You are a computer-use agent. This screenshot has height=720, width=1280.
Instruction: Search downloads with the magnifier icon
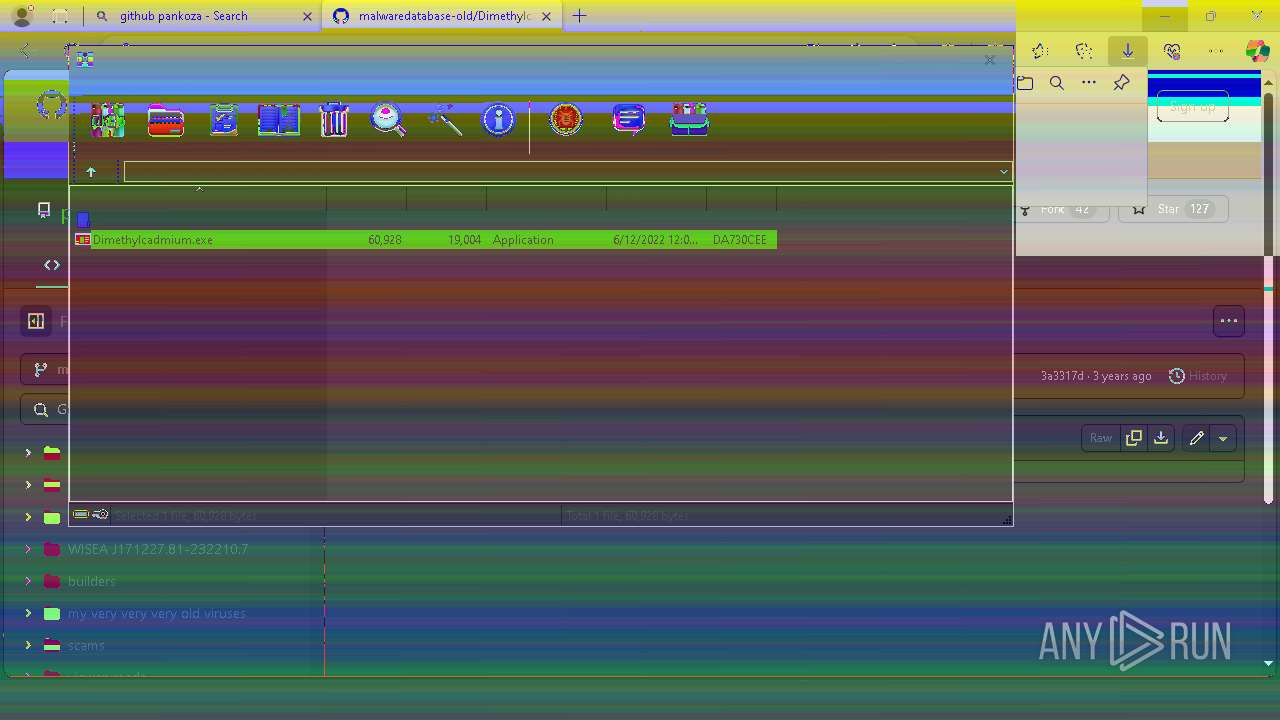click(1057, 83)
